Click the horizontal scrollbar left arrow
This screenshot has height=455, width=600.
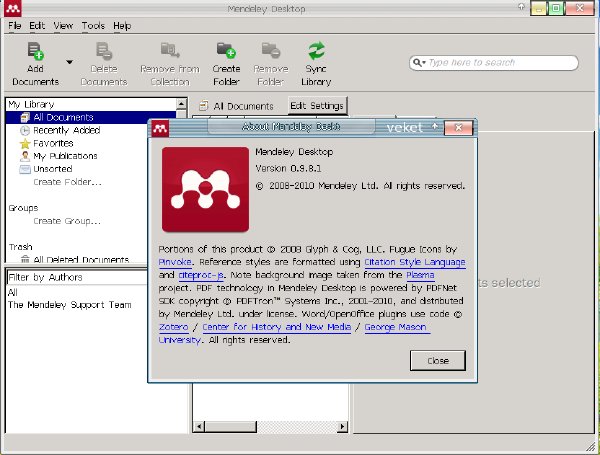(199, 426)
